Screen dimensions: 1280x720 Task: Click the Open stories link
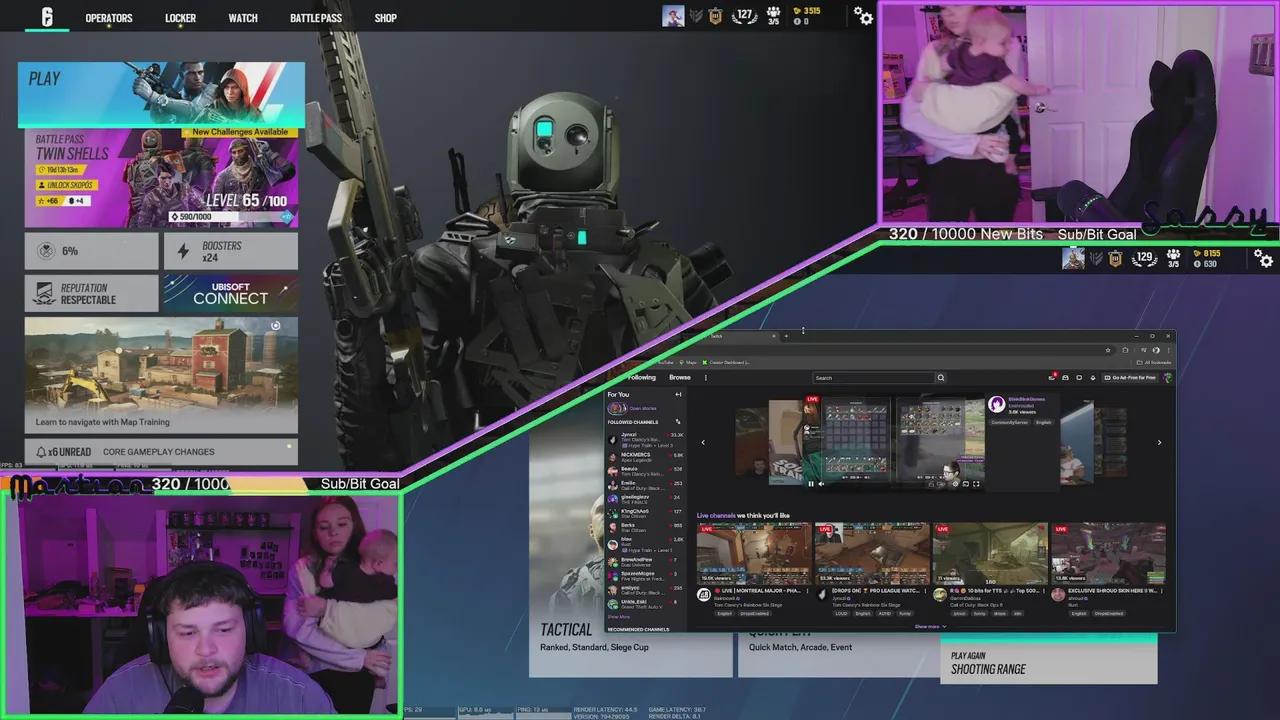coord(643,408)
